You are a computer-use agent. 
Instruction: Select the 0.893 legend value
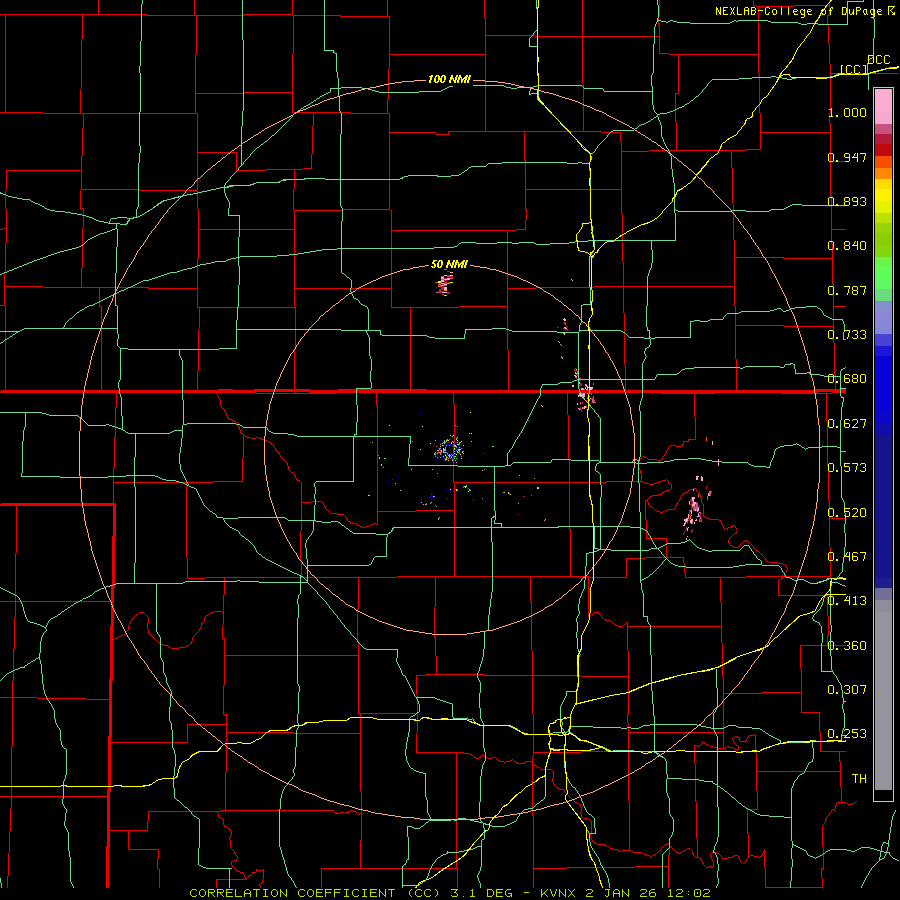847,201
